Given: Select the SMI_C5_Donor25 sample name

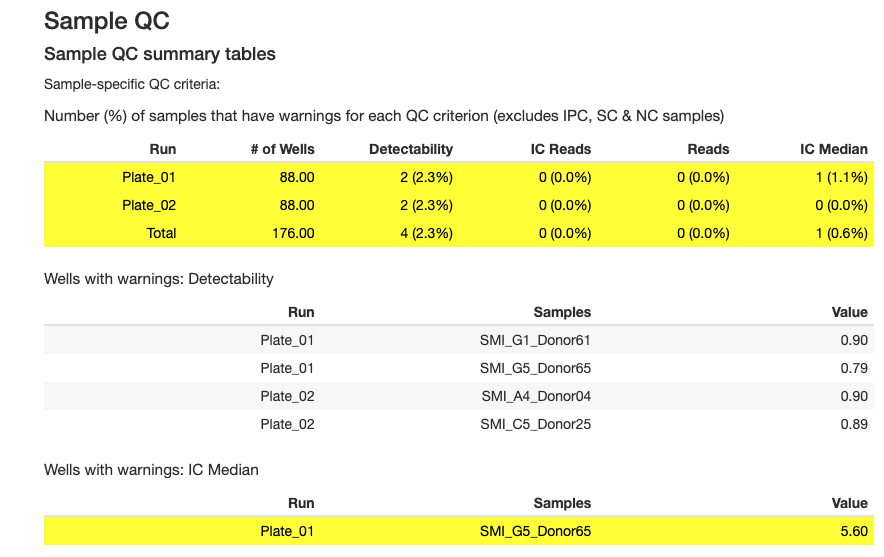Looking at the screenshot, I should tap(535, 424).
